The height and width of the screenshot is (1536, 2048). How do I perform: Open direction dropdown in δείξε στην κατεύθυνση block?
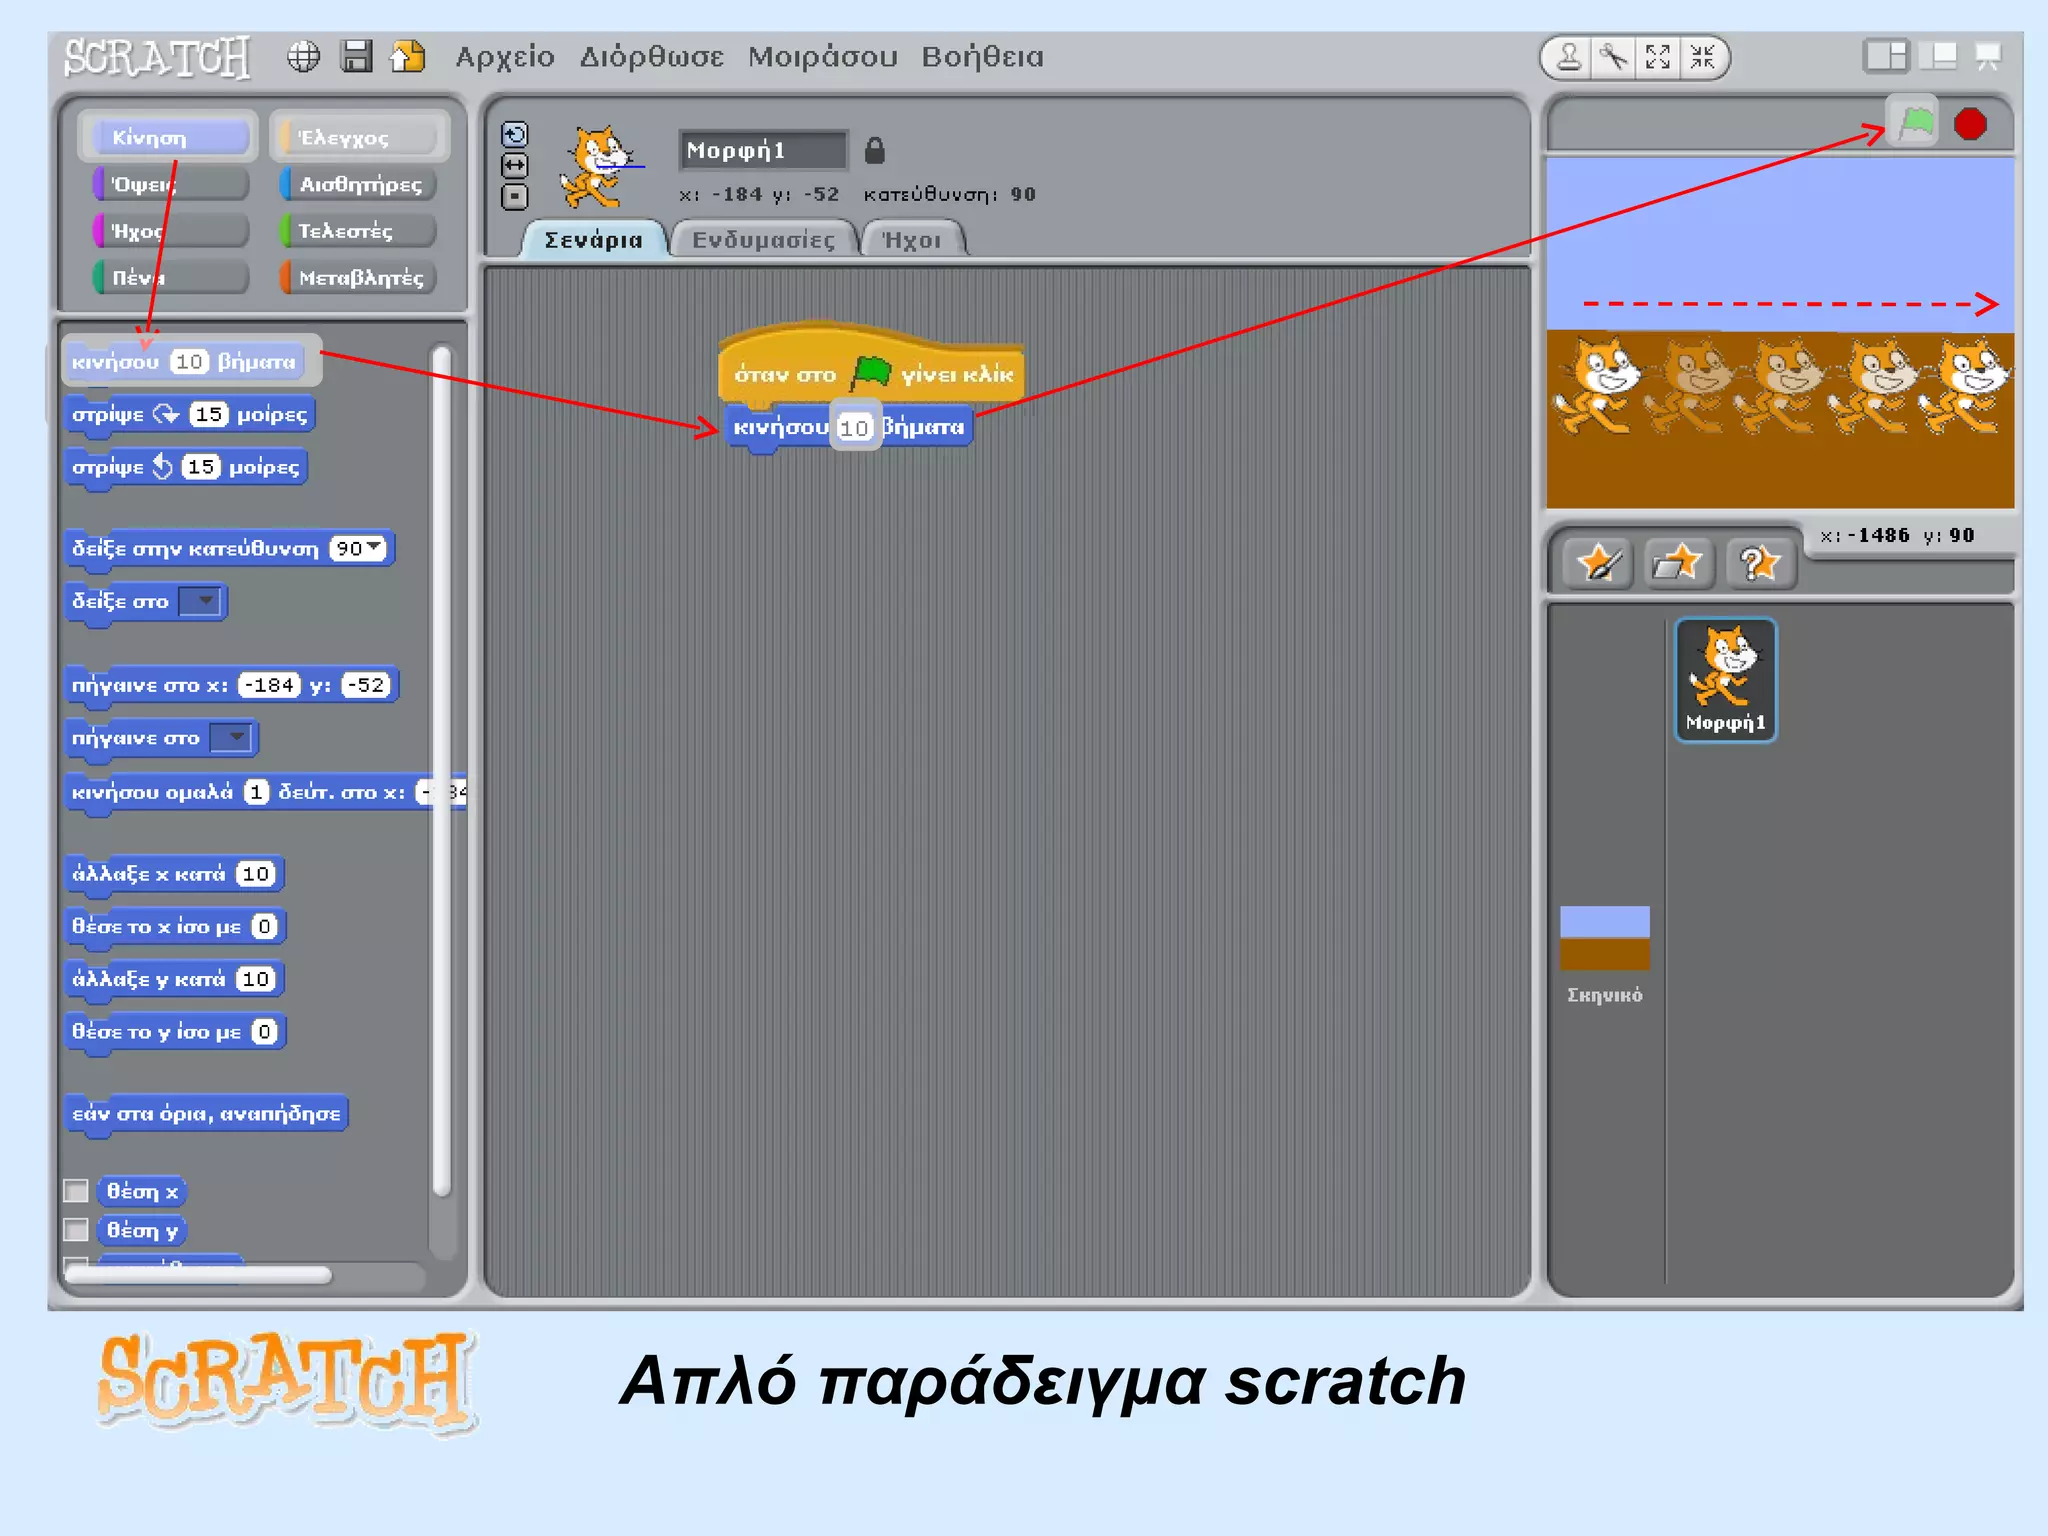374,547
